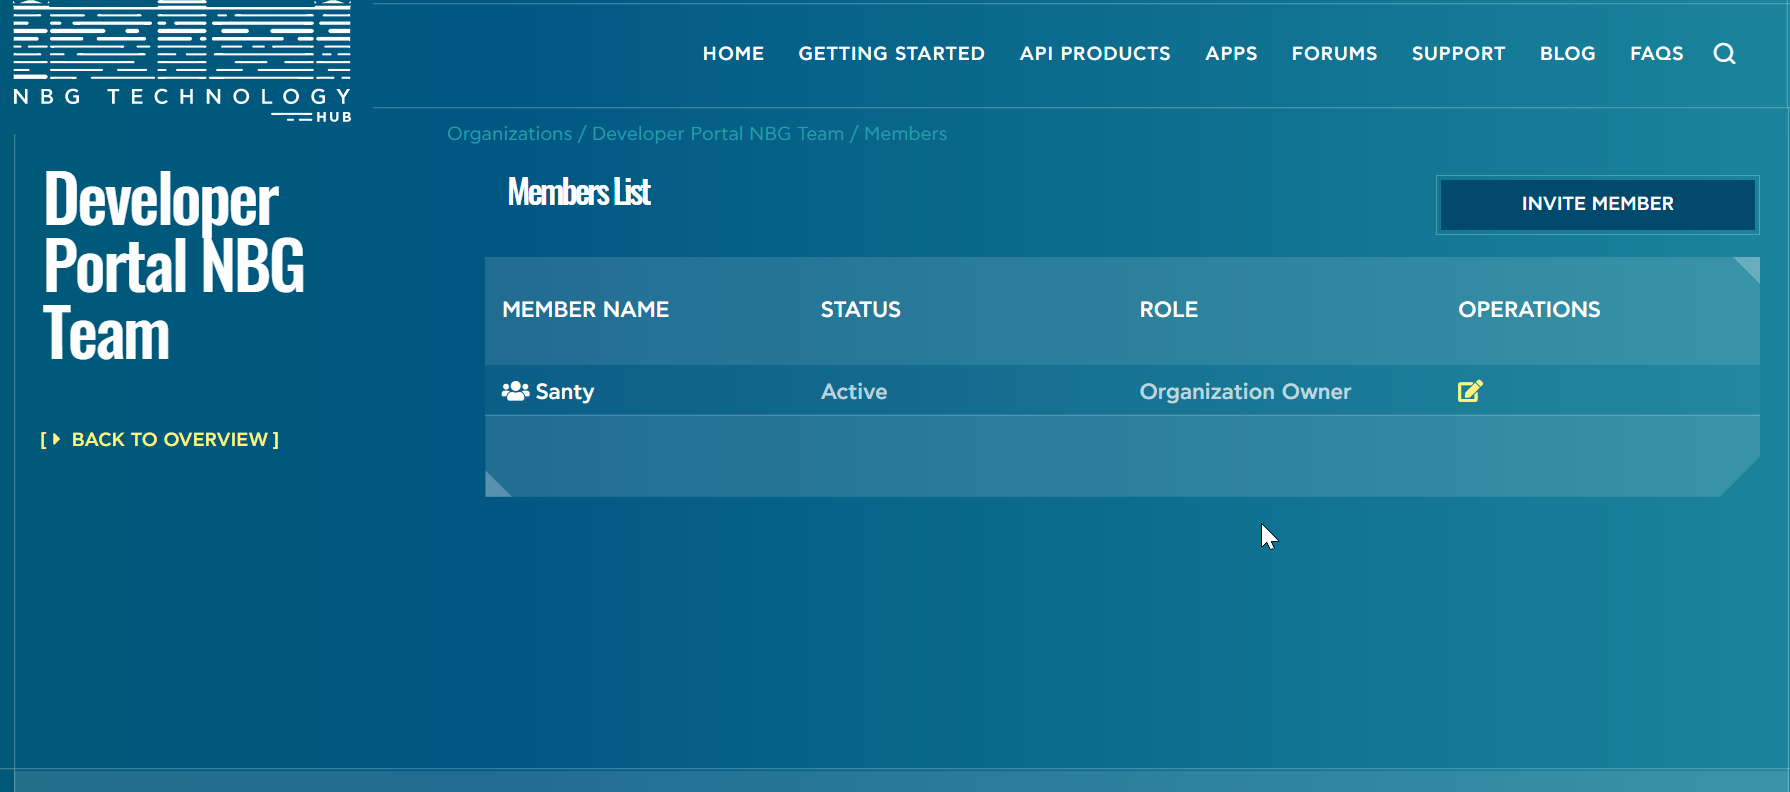Viewport: 1790px width, 792px height.
Task: Open the FAQs page
Action: tap(1656, 54)
